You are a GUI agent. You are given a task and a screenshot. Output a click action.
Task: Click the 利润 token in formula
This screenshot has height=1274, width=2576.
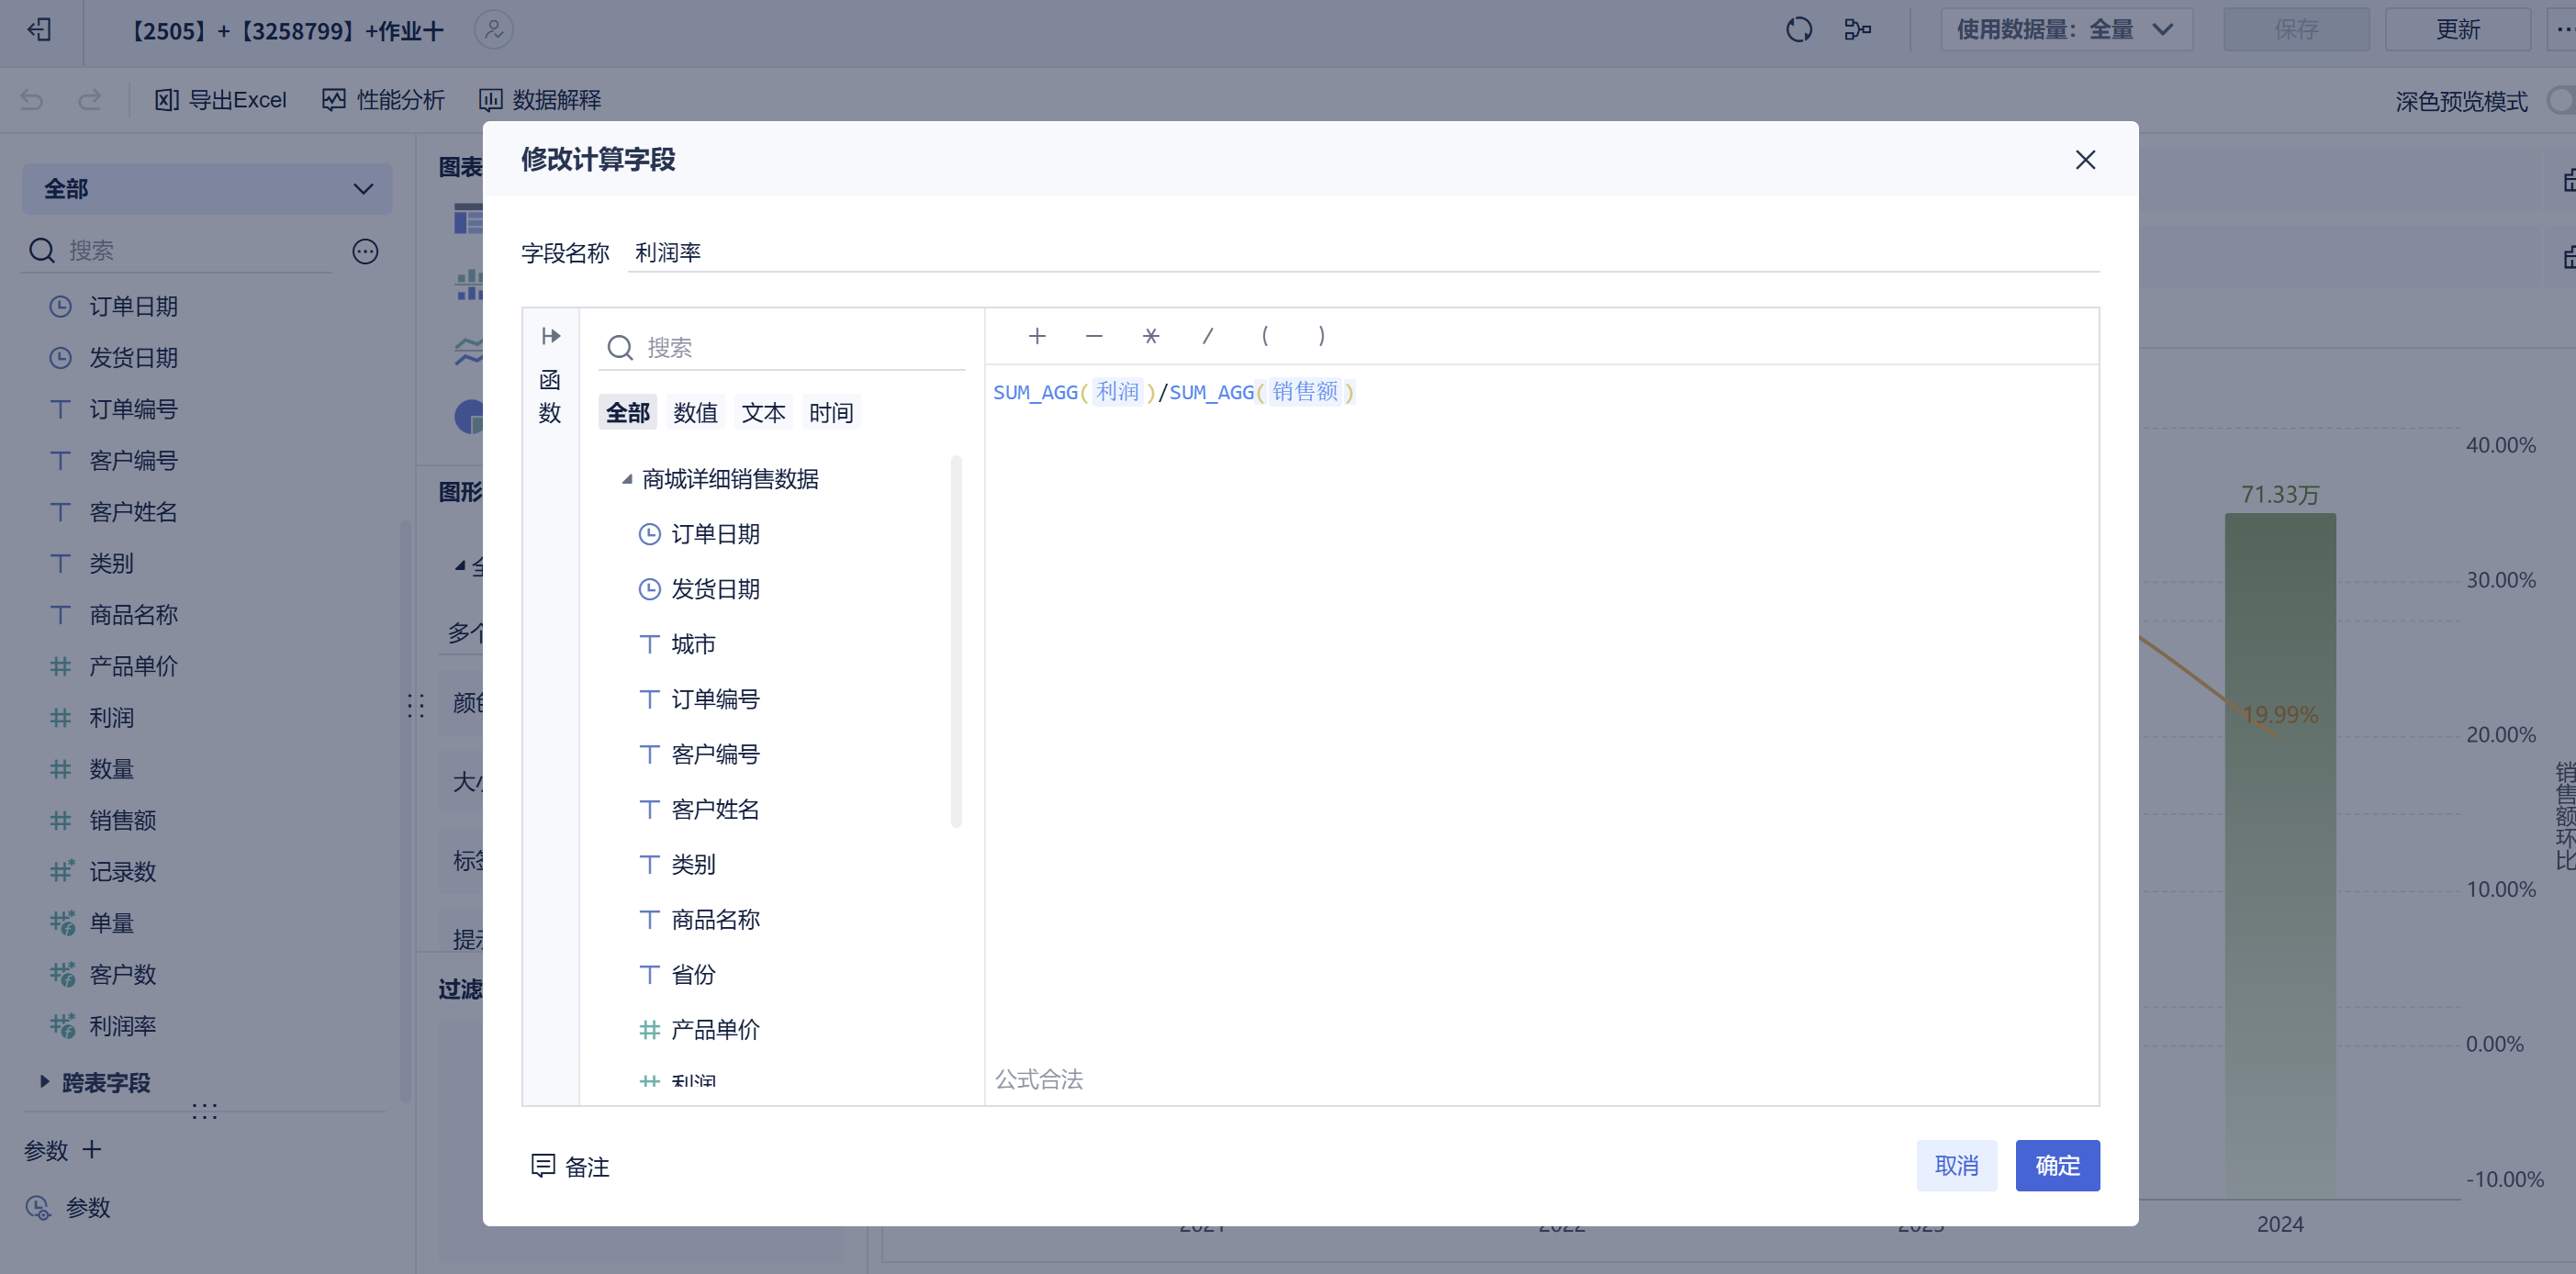click(x=1117, y=392)
